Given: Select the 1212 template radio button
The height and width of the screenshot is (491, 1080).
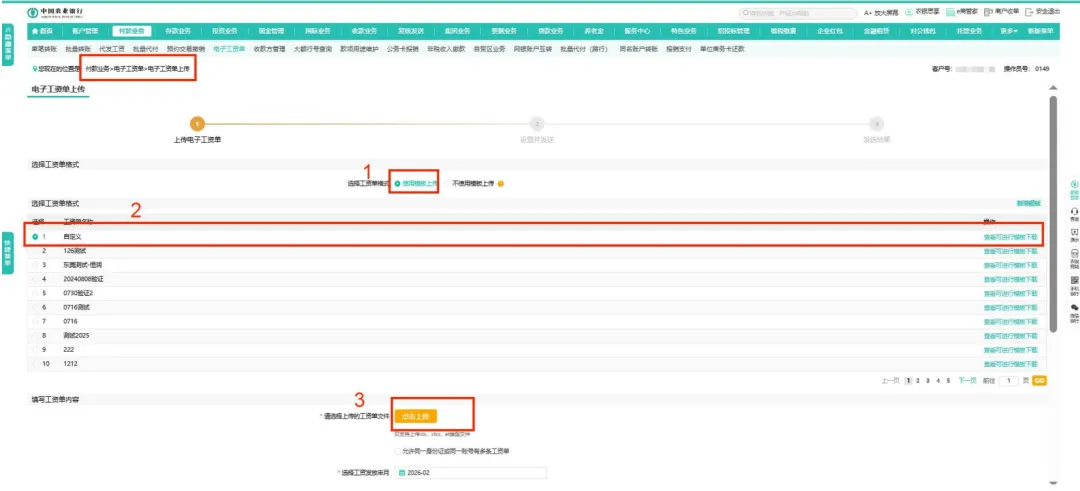Looking at the screenshot, I should (x=35, y=364).
